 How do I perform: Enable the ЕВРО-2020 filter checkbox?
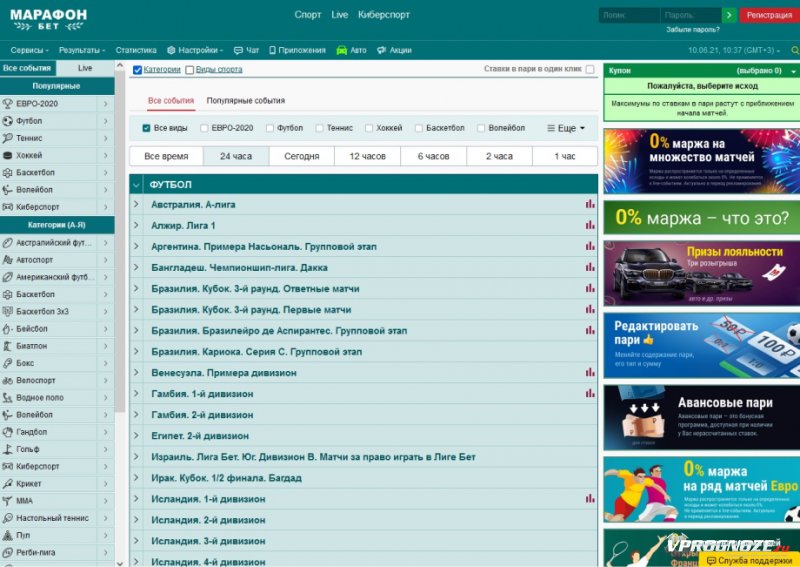pyautogui.click(x=205, y=128)
